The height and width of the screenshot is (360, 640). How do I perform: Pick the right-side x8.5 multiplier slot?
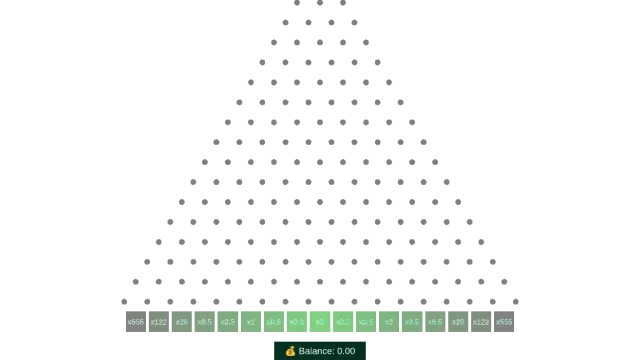435,322
